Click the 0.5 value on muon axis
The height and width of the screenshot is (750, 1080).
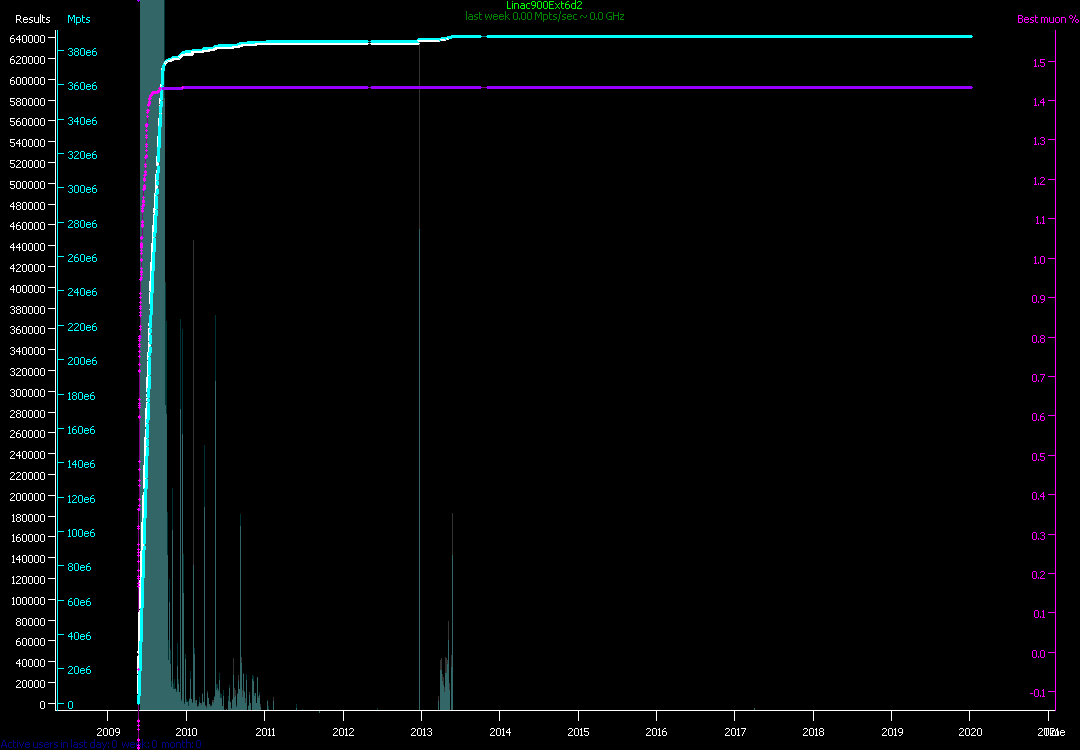click(1038, 456)
